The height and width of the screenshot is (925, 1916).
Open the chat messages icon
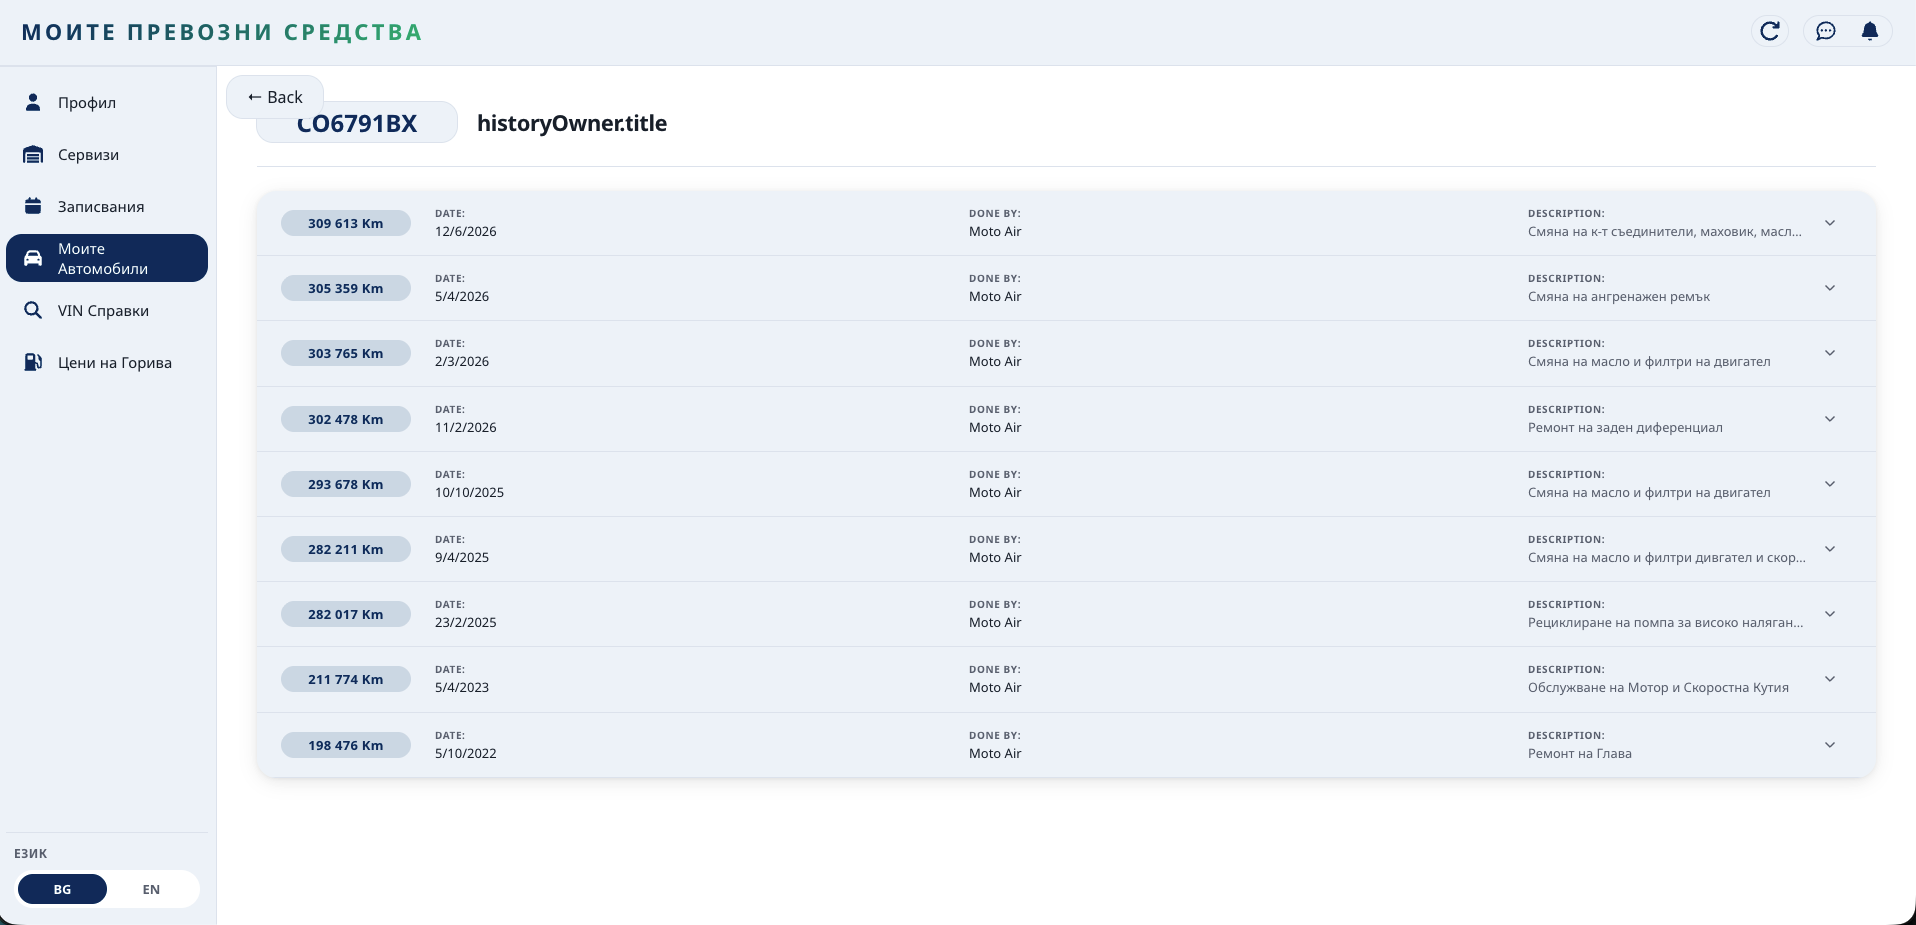coord(1826,31)
